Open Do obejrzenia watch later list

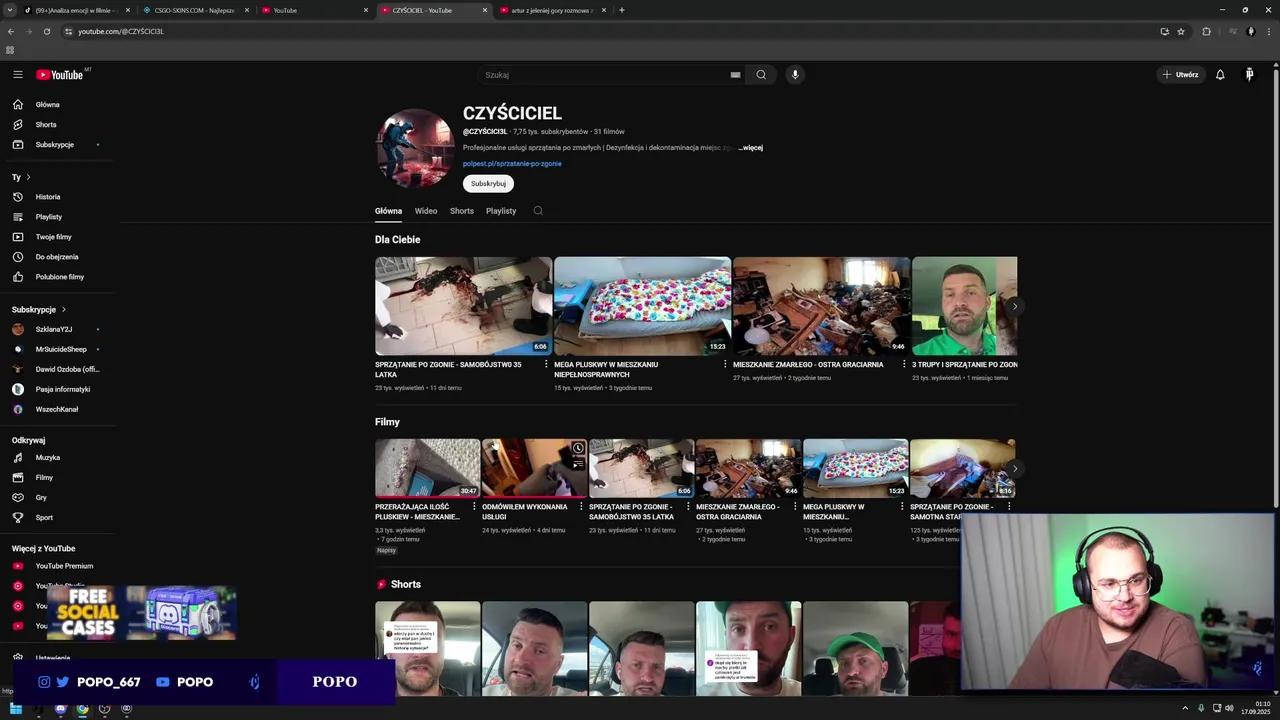click(x=58, y=257)
